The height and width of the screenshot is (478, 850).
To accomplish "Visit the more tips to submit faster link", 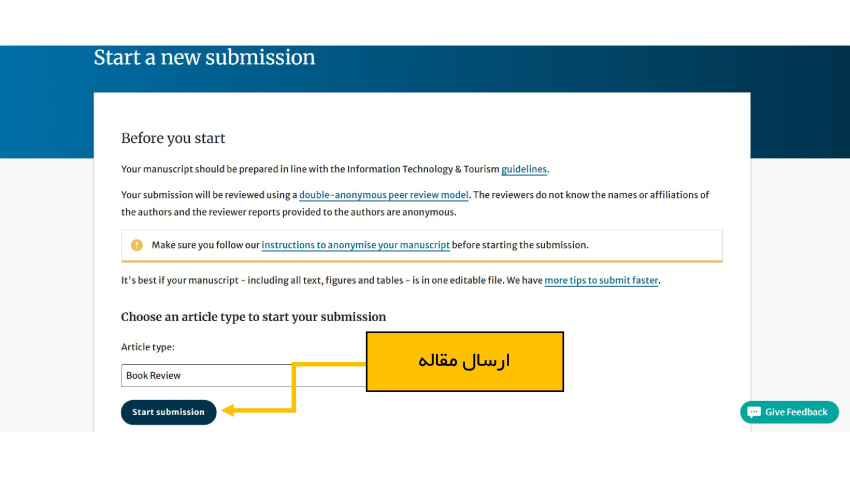I will pos(601,281).
